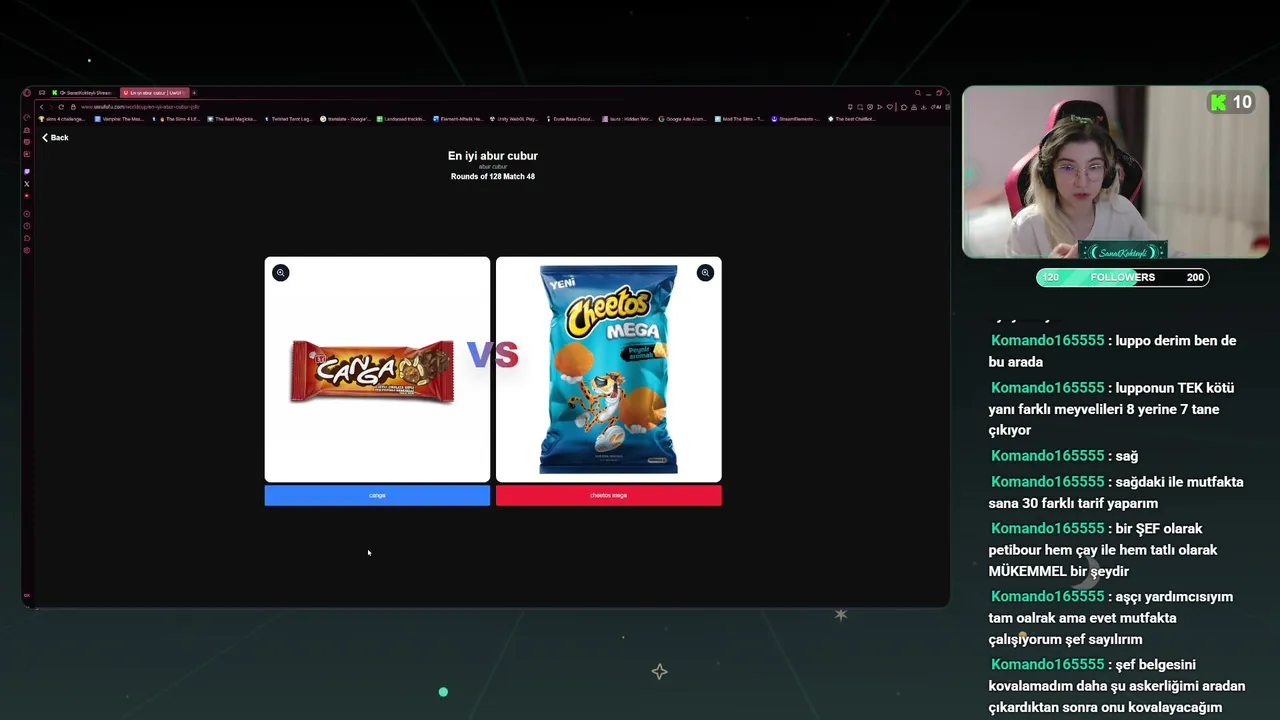Click the Kick viewer count badge showing 10
The width and height of the screenshot is (1280, 720).
pyautogui.click(x=1230, y=102)
